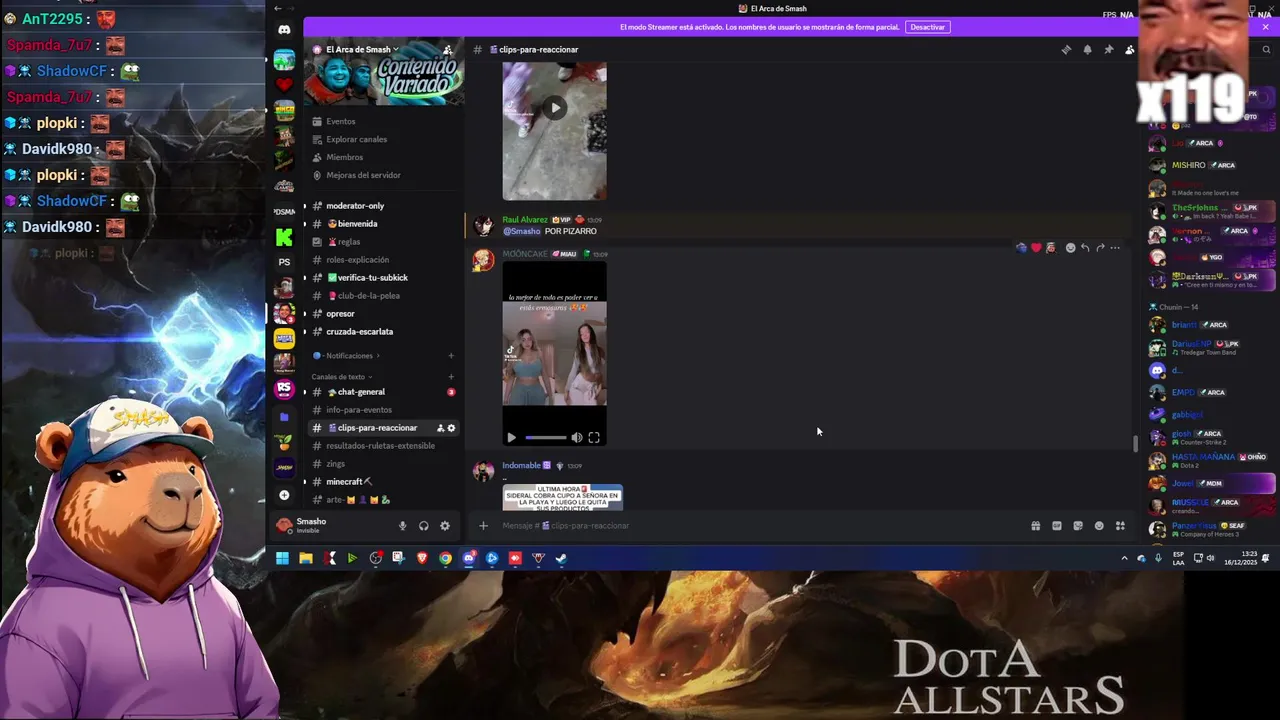Open the sticker picker icon
This screenshot has width=1280, height=720.
point(1078,526)
